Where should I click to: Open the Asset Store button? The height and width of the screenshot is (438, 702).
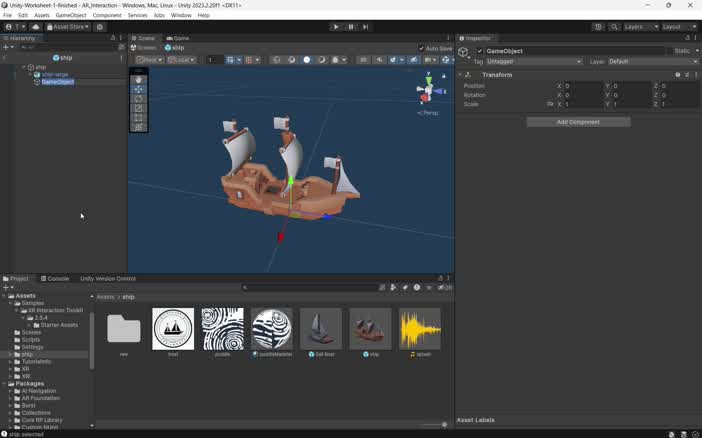[69, 27]
